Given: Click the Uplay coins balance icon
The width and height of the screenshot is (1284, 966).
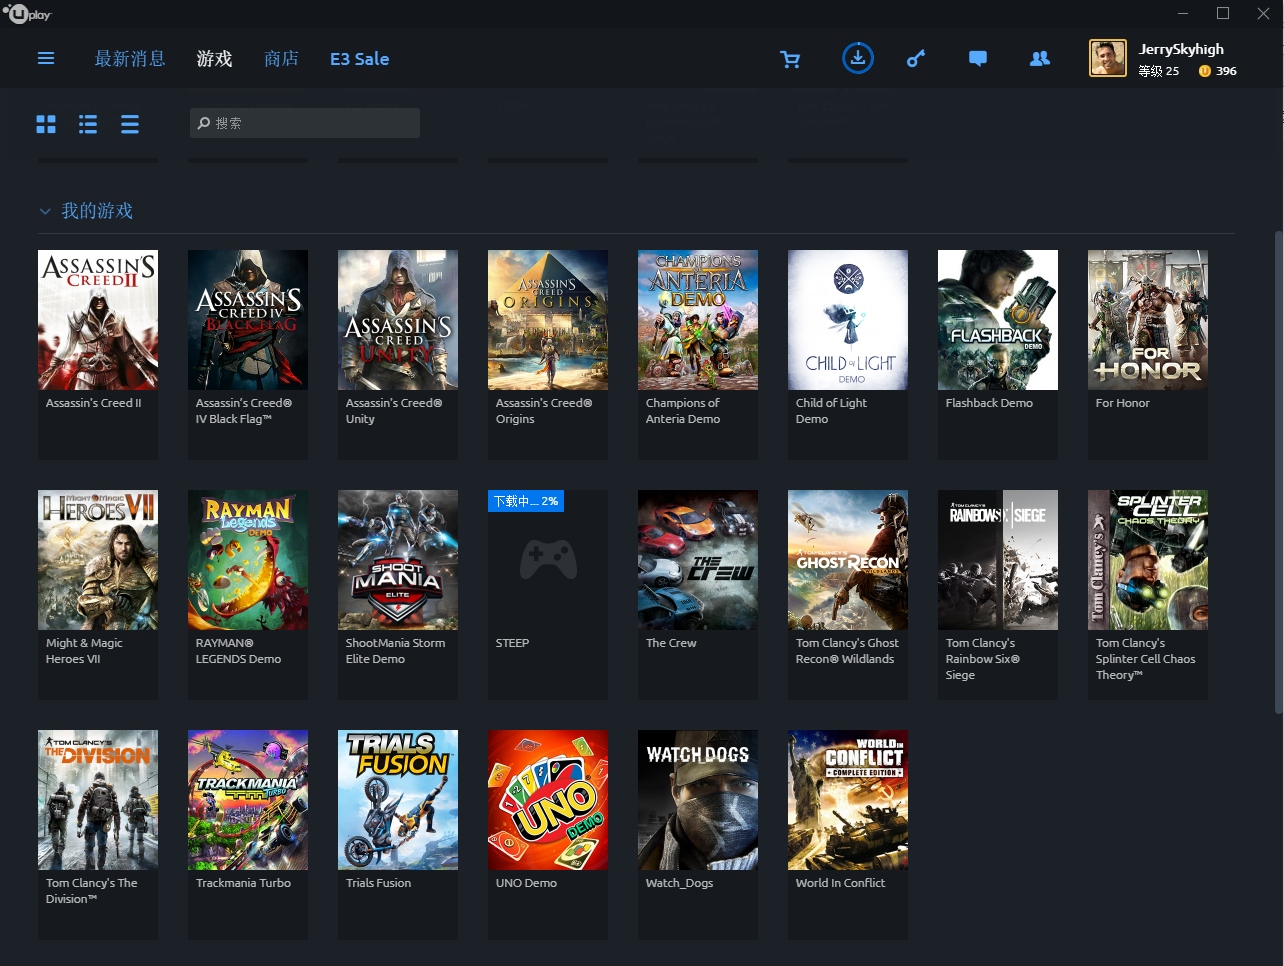Looking at the screenshot, I should [x=1204, y=71].
